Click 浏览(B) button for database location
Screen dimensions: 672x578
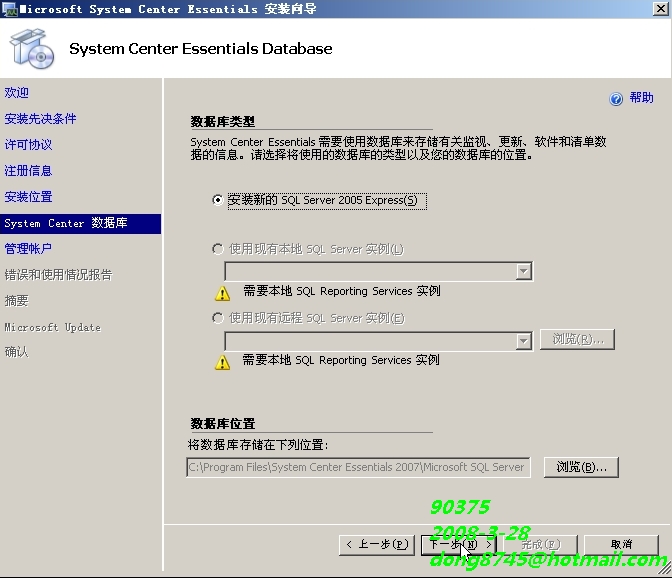tap(581, 467)
